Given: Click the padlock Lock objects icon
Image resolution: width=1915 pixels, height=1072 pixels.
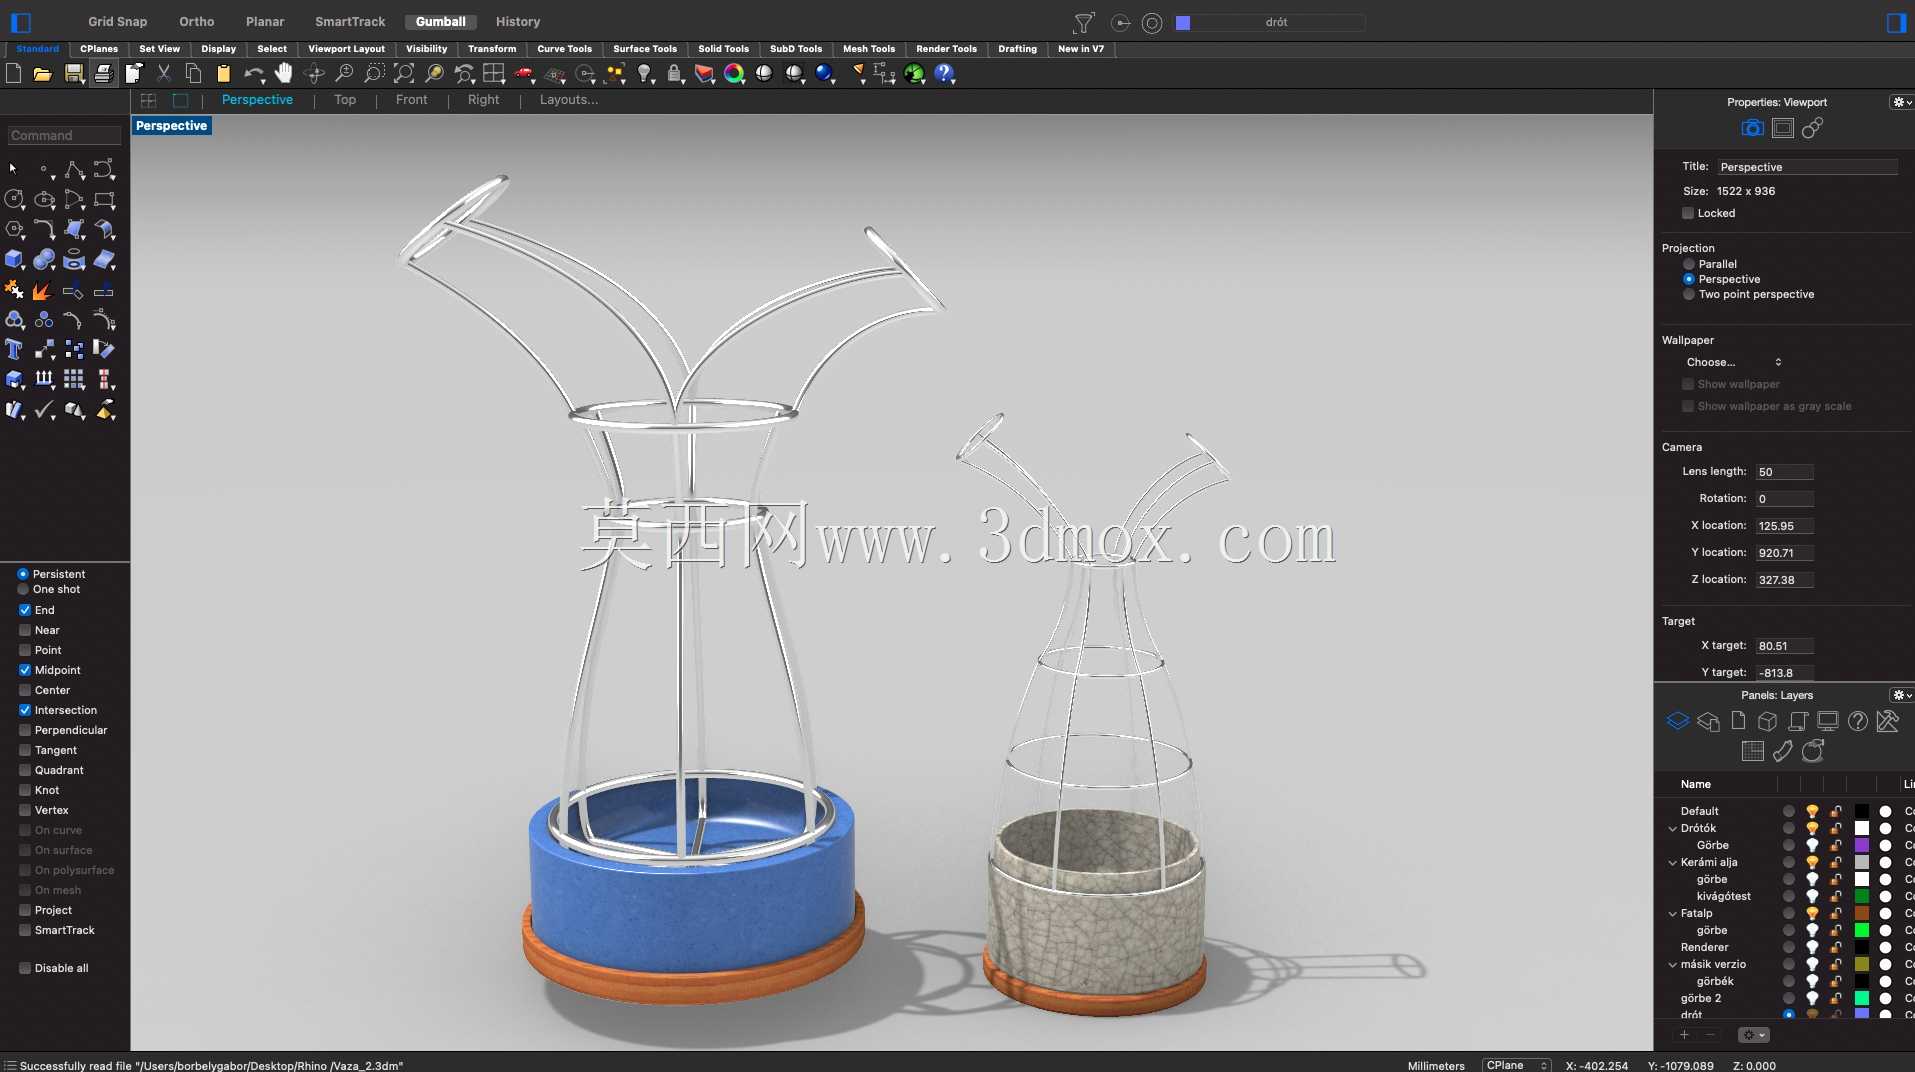Looking at the screenshot, I should pos(675,73).
